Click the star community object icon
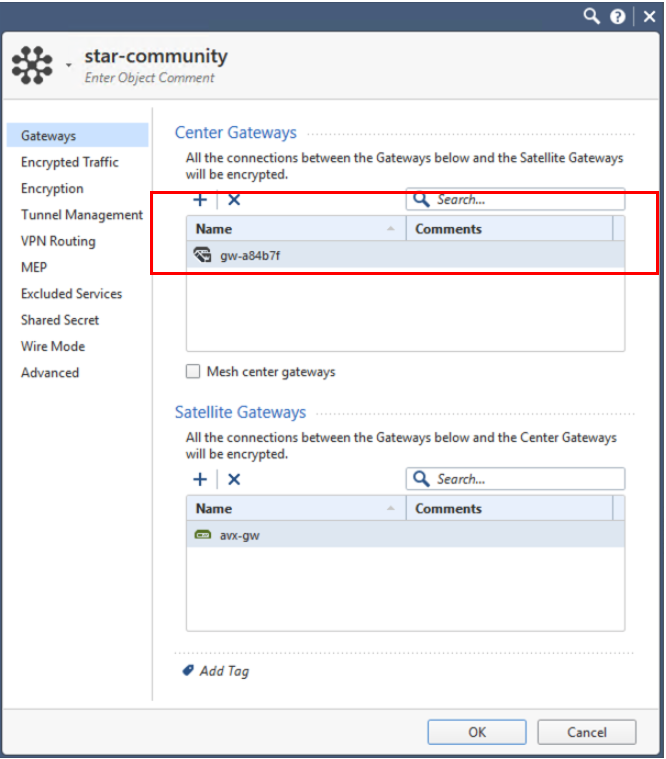Image resolution: width=666 pixels, height=759 pixels. (x=32, y=64)
